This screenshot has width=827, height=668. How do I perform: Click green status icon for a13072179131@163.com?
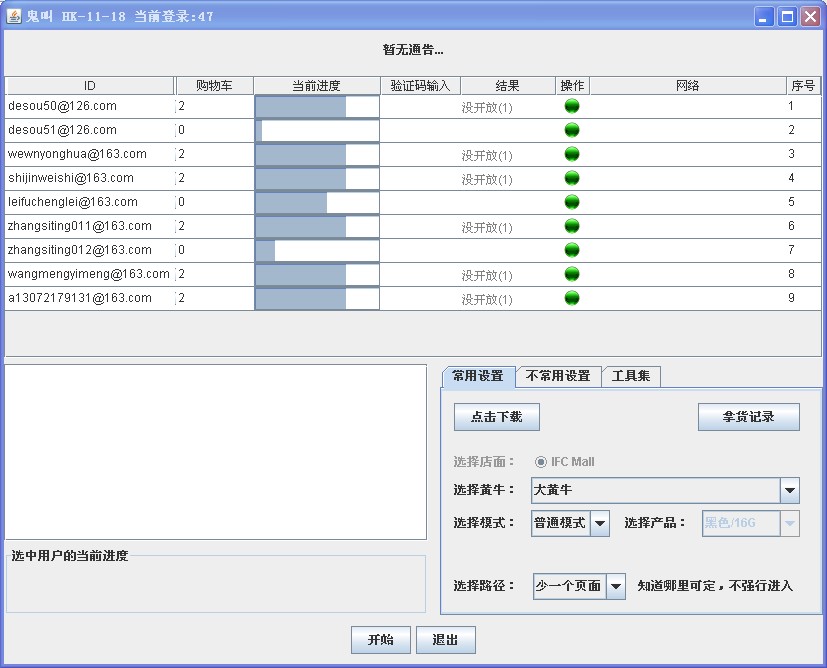pos(572,298)
